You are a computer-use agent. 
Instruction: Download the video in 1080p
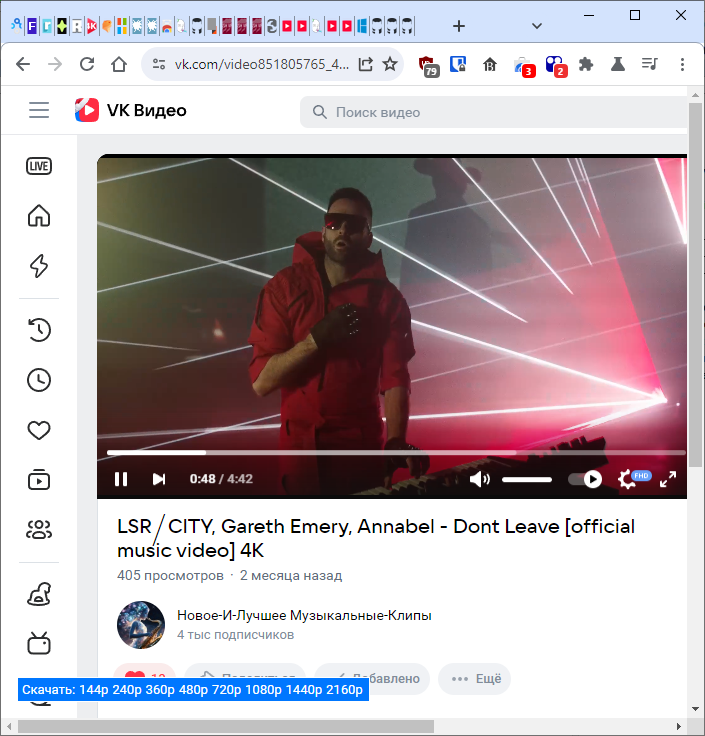point(263,690)
